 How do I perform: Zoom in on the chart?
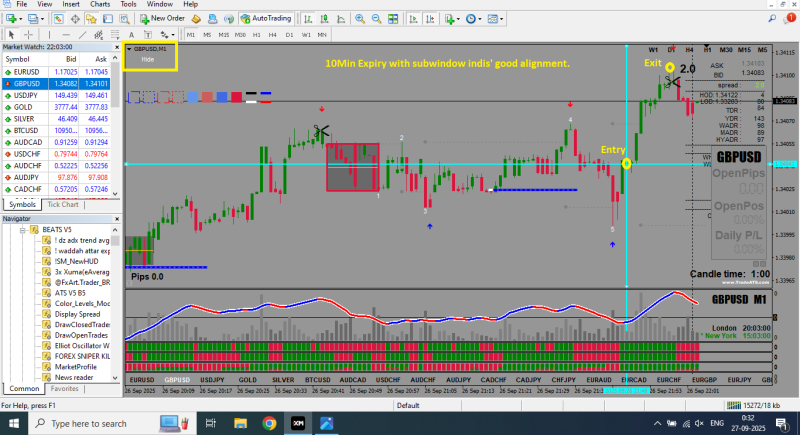coord(360,19)
